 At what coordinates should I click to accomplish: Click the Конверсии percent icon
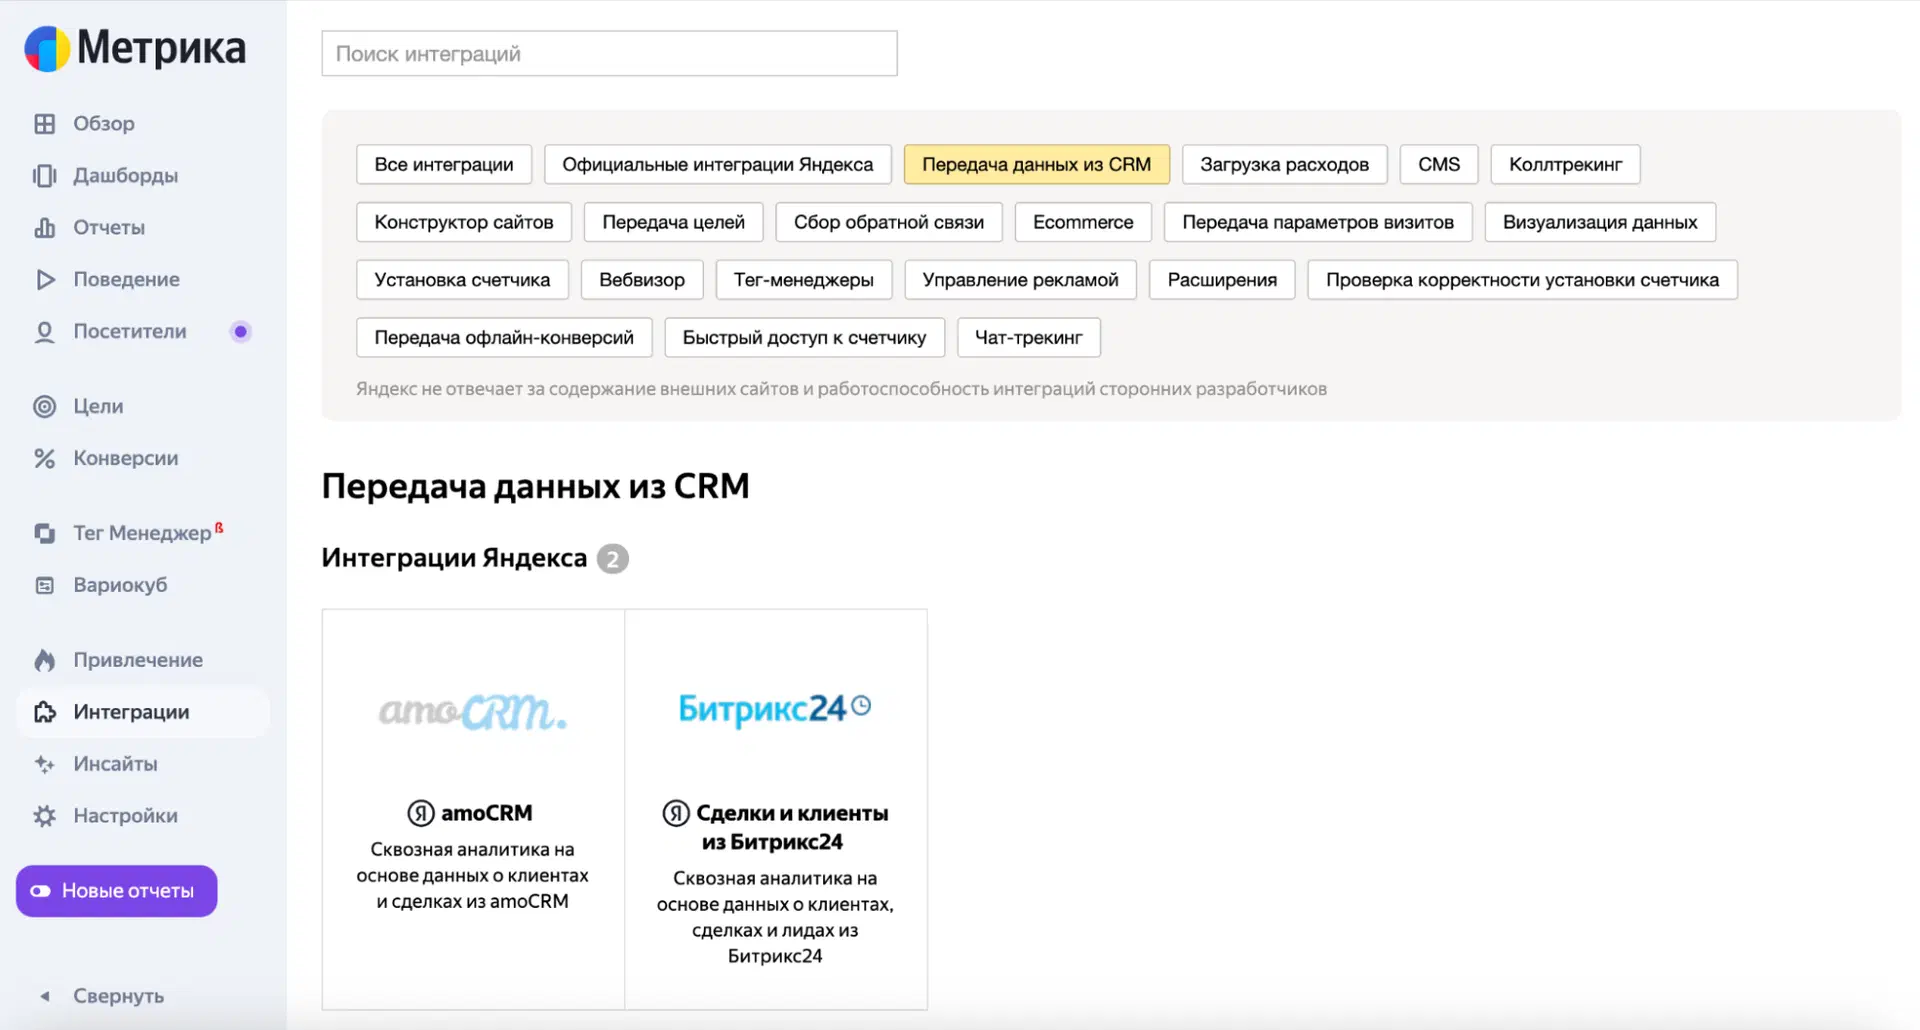44,458
